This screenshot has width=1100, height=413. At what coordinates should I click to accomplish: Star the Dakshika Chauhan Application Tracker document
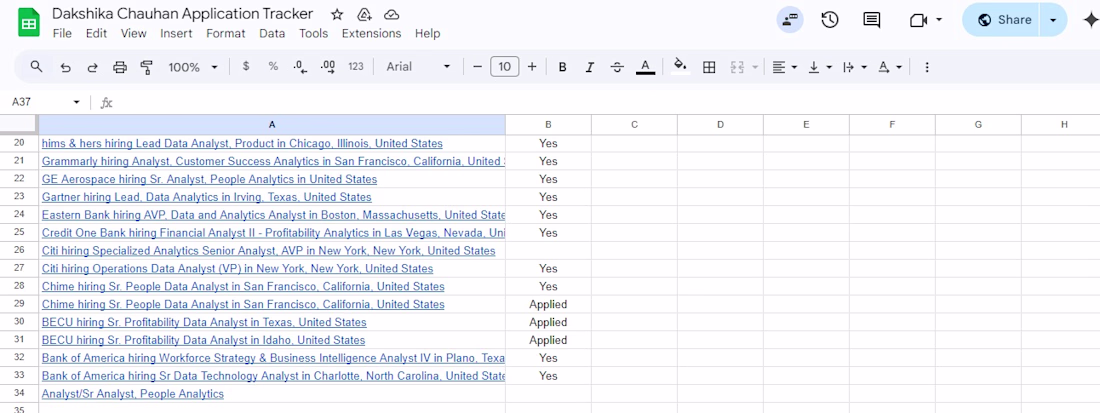pyautogui.click(x=337, y=15)
